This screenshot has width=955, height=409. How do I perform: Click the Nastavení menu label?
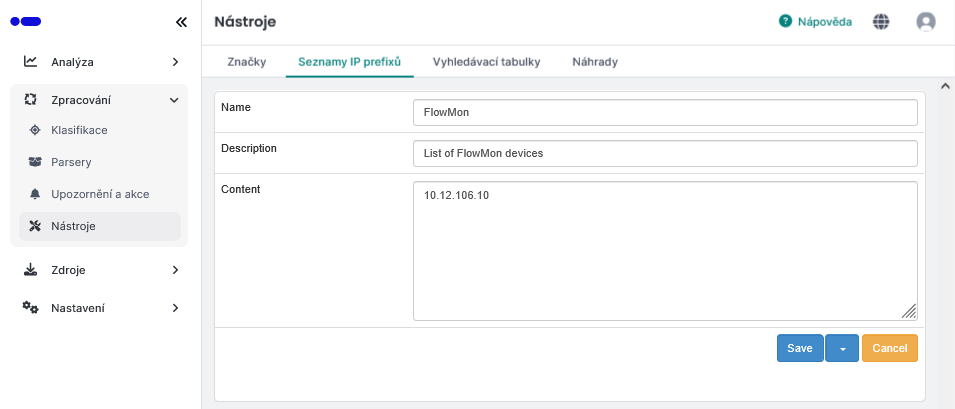coord(78,308)
